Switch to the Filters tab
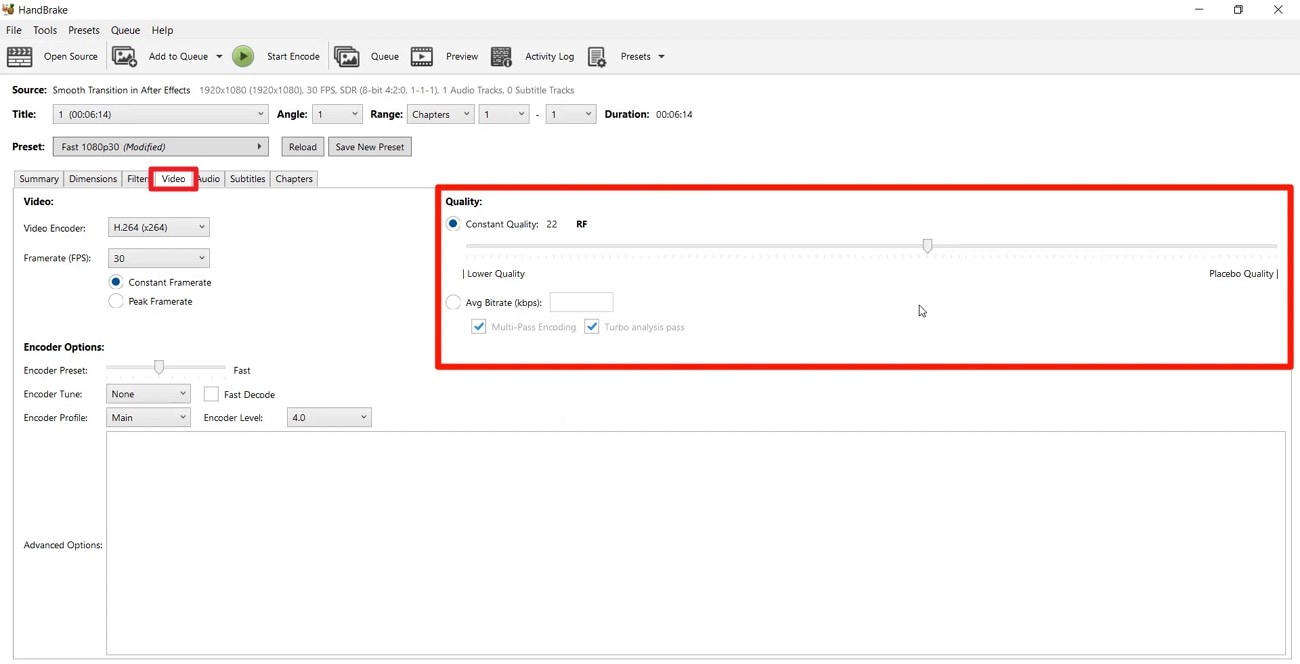1300x664 pixels. click(x=137, y=179)
